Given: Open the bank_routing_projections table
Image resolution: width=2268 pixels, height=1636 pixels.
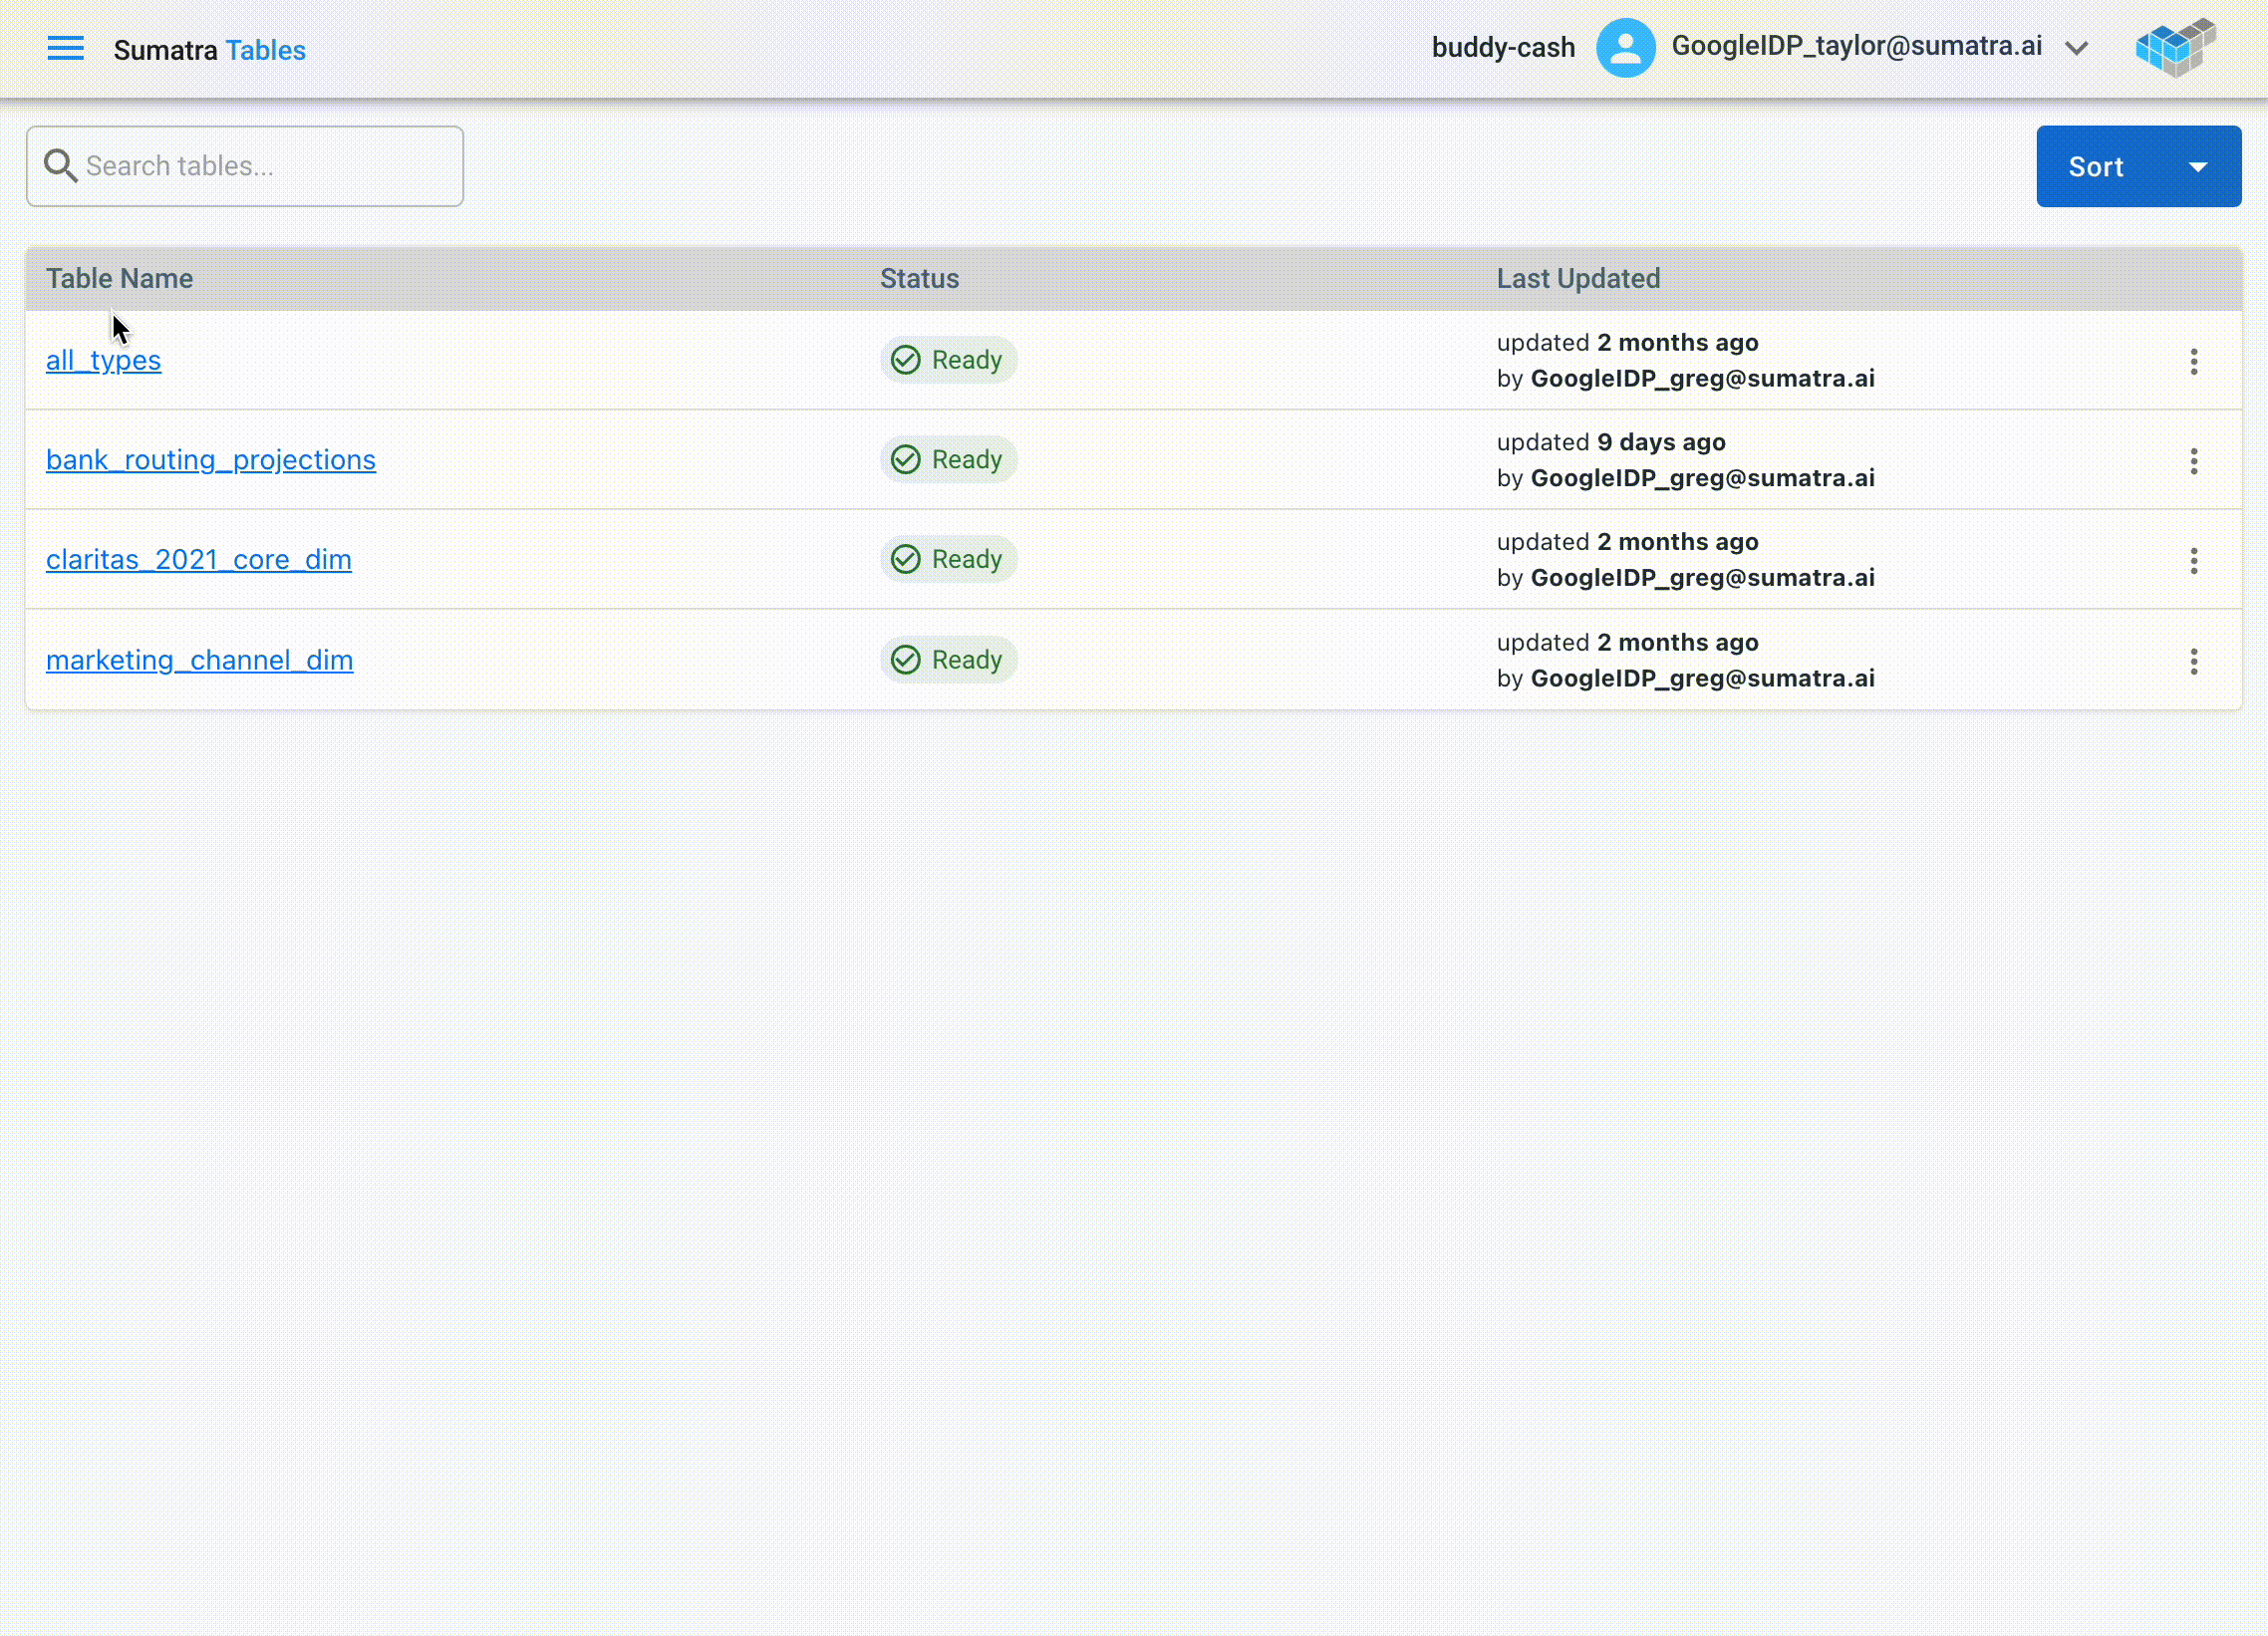Looking at the screenshot, I should click(x=210, y=460).
